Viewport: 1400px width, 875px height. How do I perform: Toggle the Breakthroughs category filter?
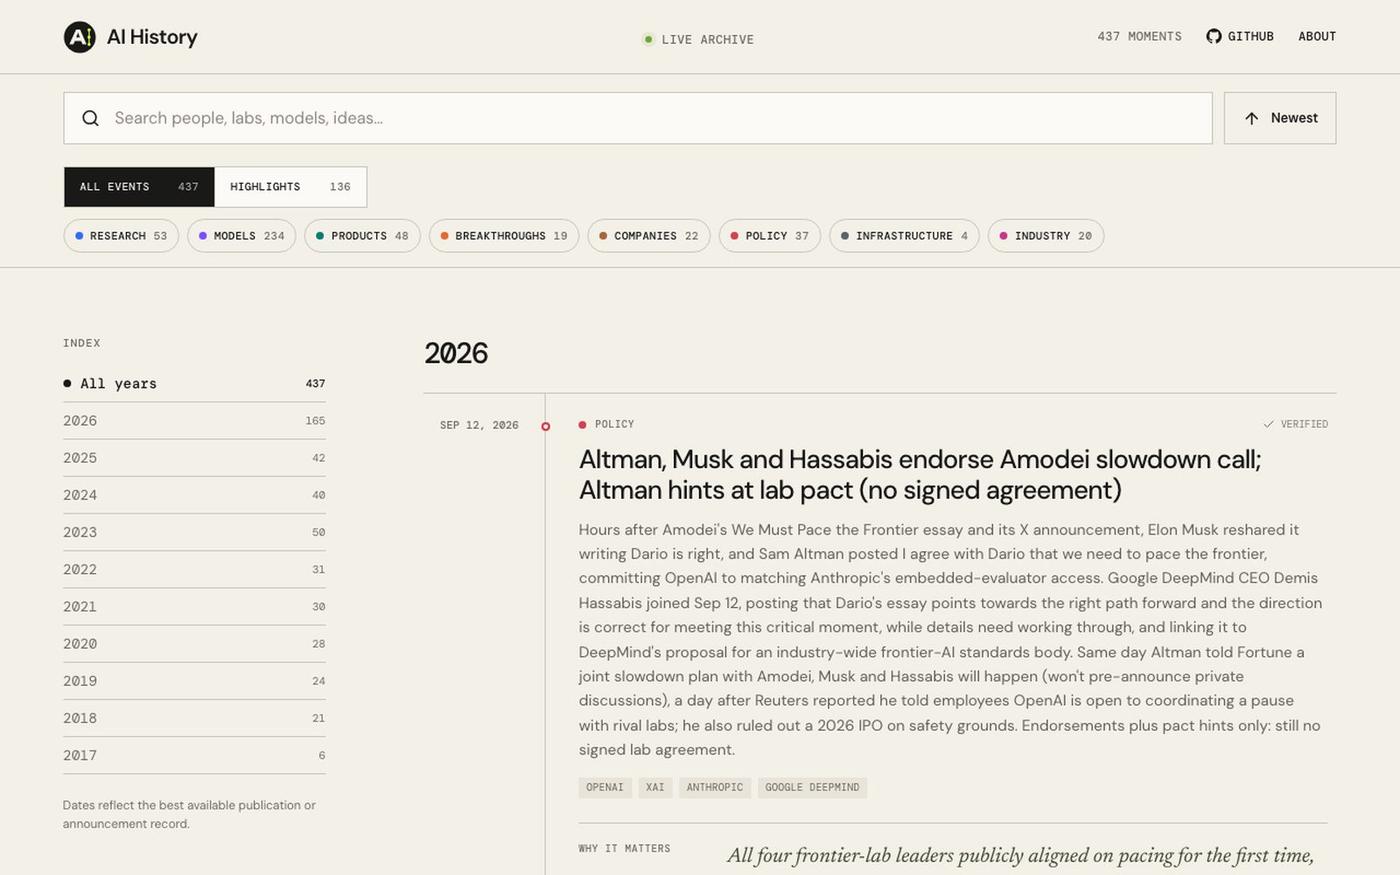click(504, 236)
